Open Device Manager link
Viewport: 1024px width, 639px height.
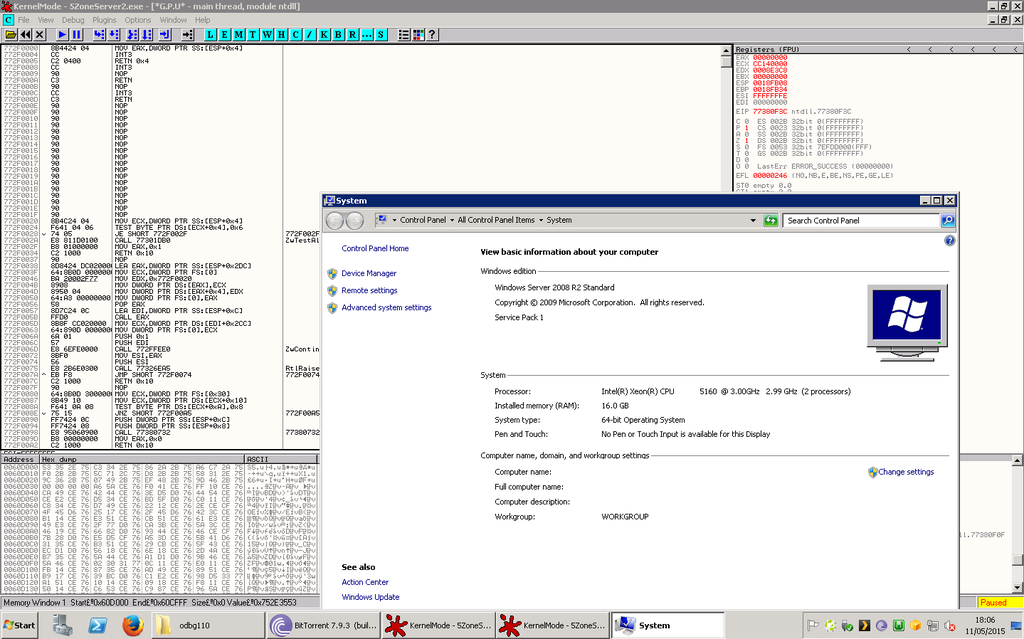click(x=368, y=273)
